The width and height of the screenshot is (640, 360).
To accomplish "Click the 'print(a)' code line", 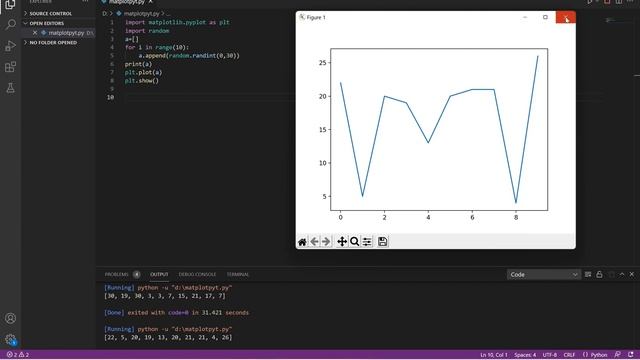I will [138, 64].
